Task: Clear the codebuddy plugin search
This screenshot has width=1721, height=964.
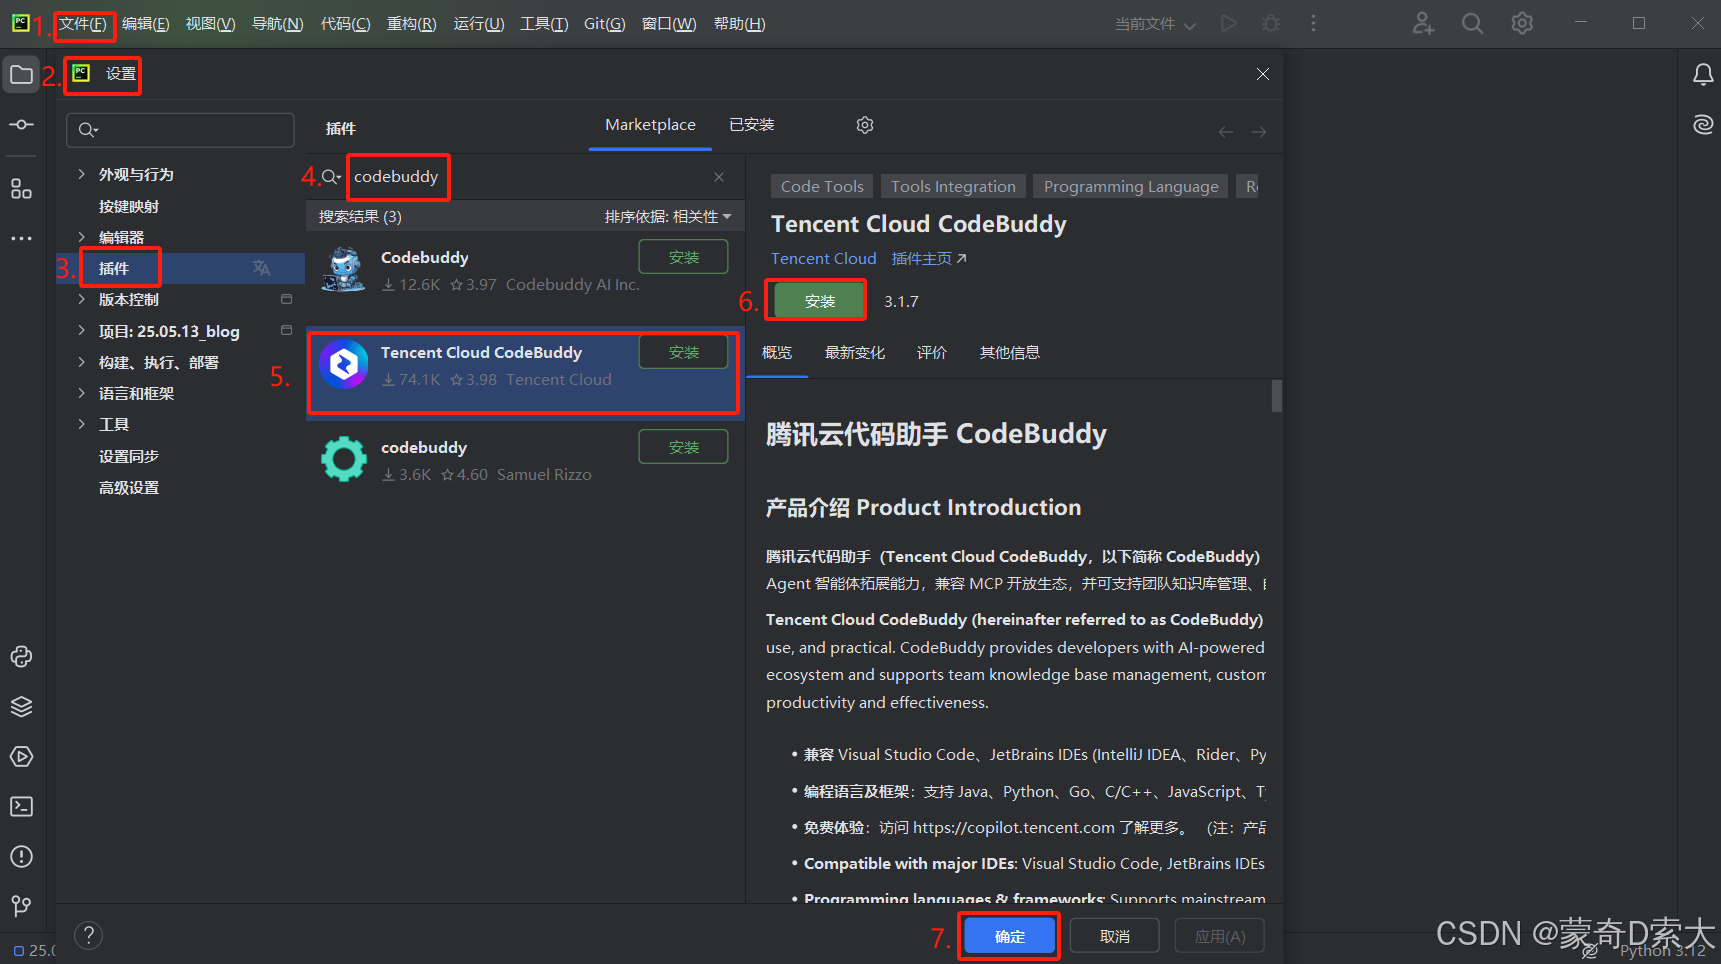Action: [x=719, y=177]
